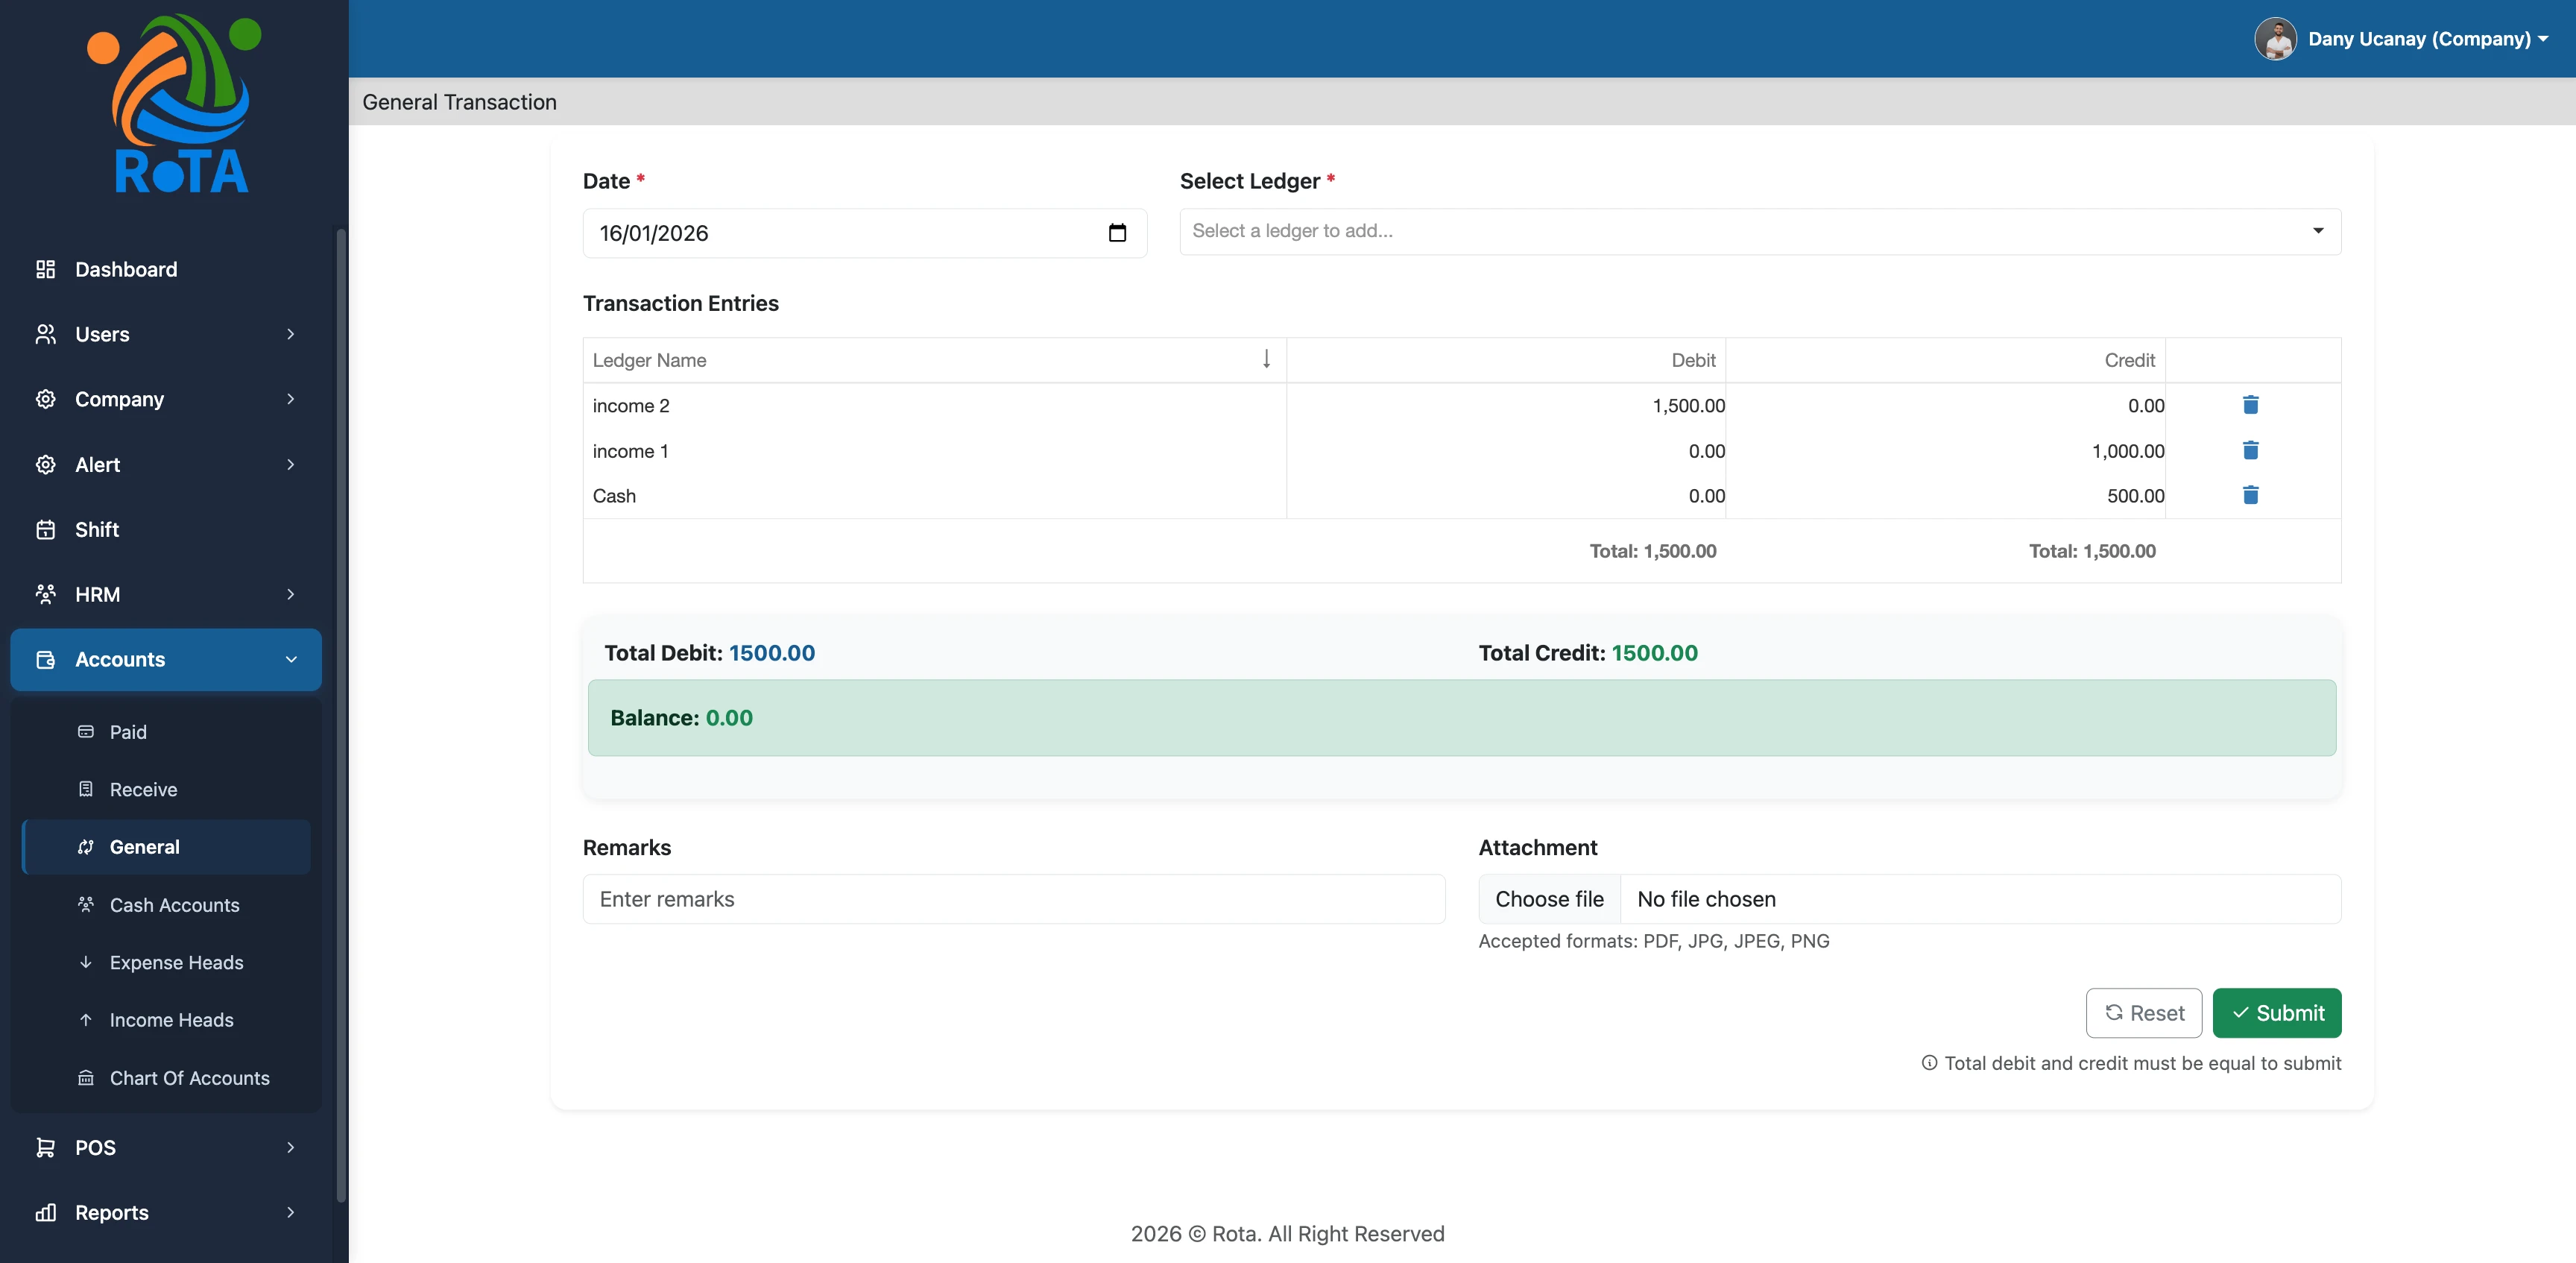
Task: Open the Chart Of Accounts page
Action: (189, 1078)
